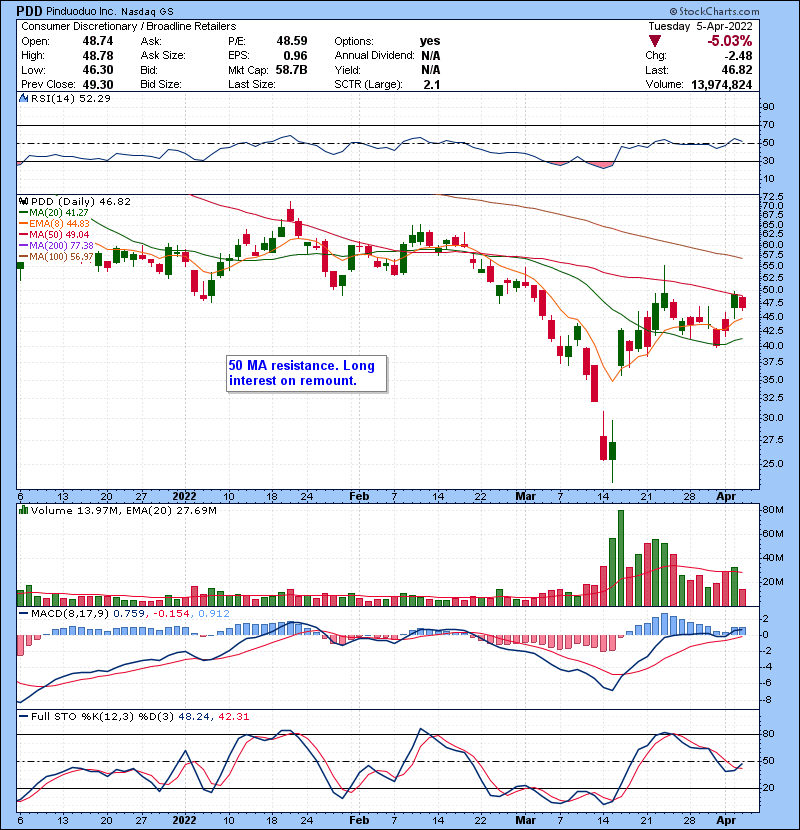Screen dimensions: 800x830
Task: Click the 25.0 tick on the price axis
Action: 772,464
